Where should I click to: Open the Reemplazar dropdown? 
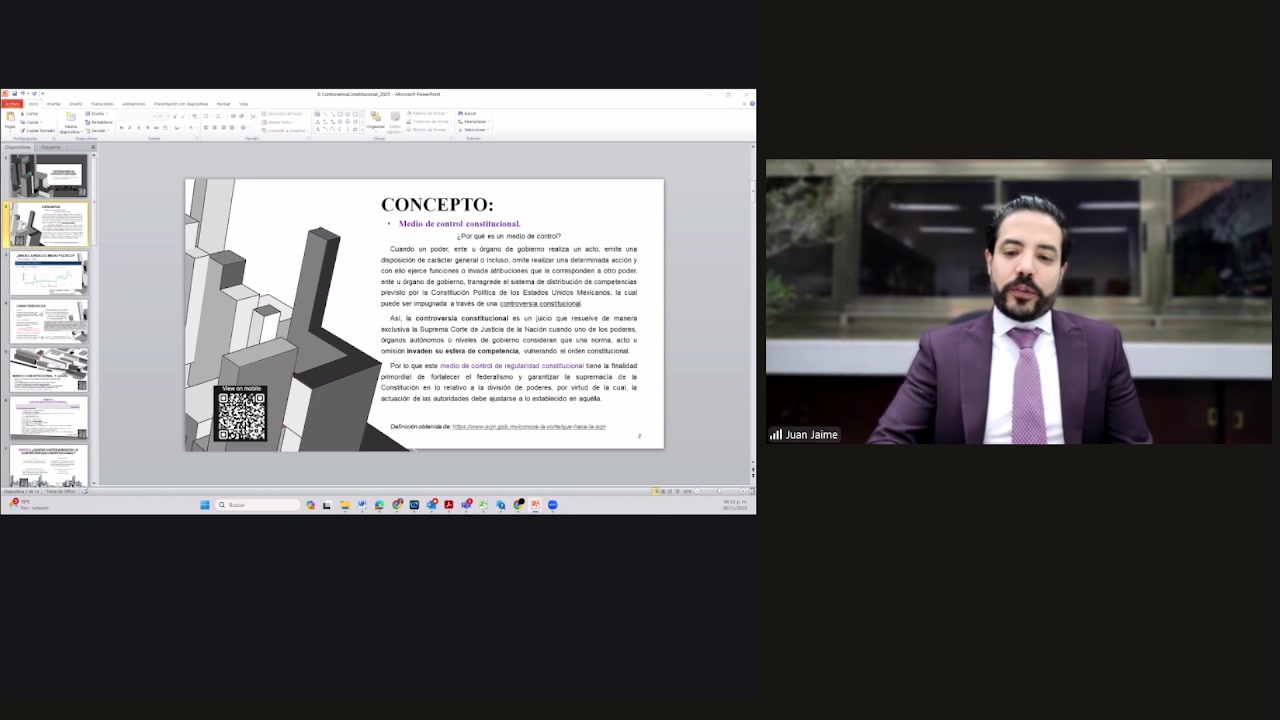pyautogui.click(x=475, y=121)
